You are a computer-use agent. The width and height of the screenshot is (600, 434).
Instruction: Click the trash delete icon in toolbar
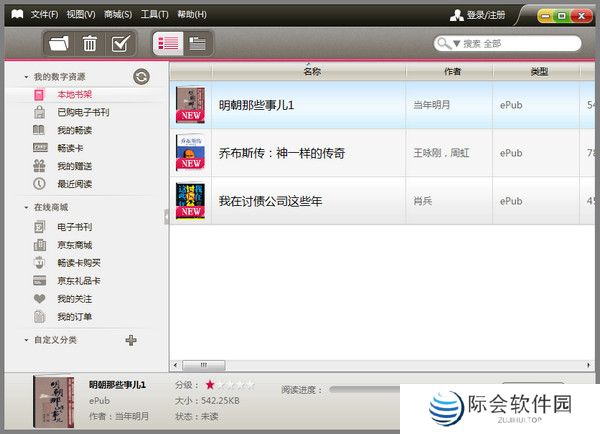coord(90,43)
